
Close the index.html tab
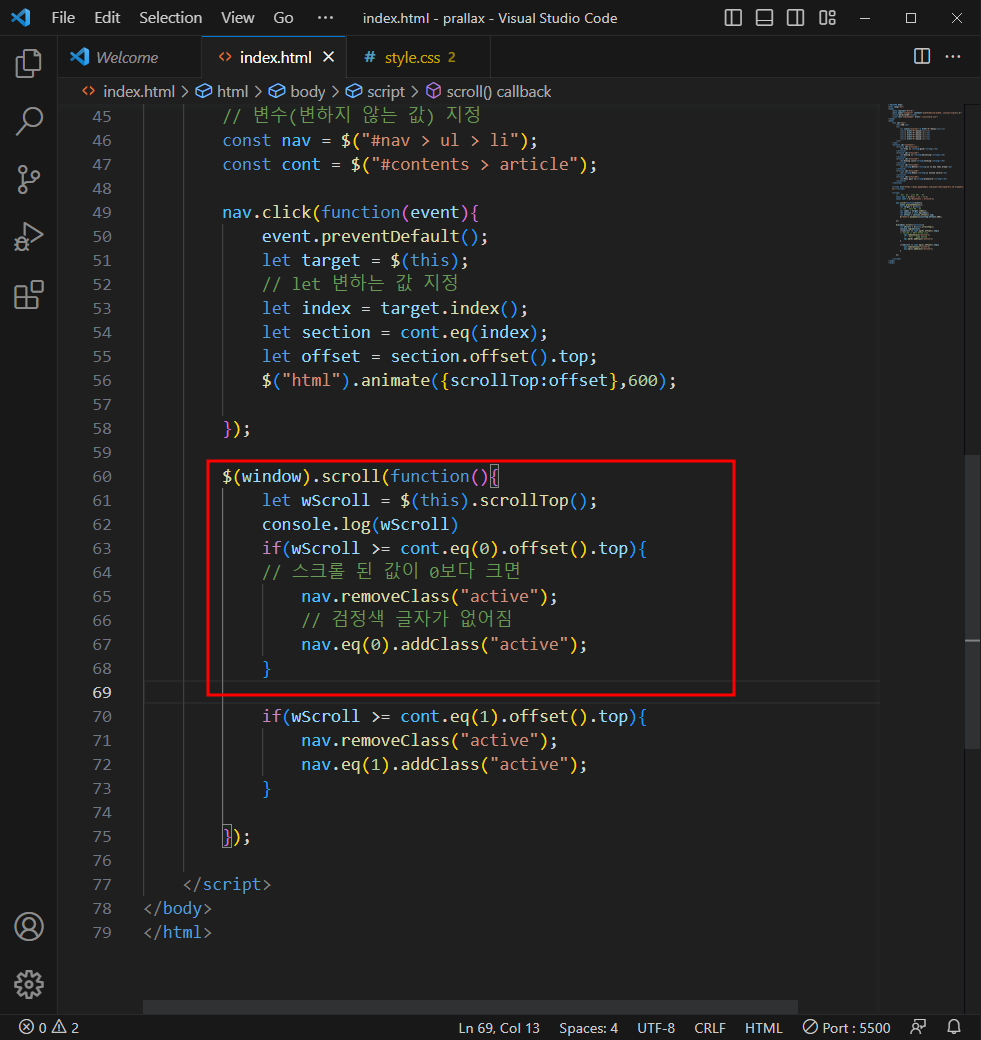click(328, 57)
